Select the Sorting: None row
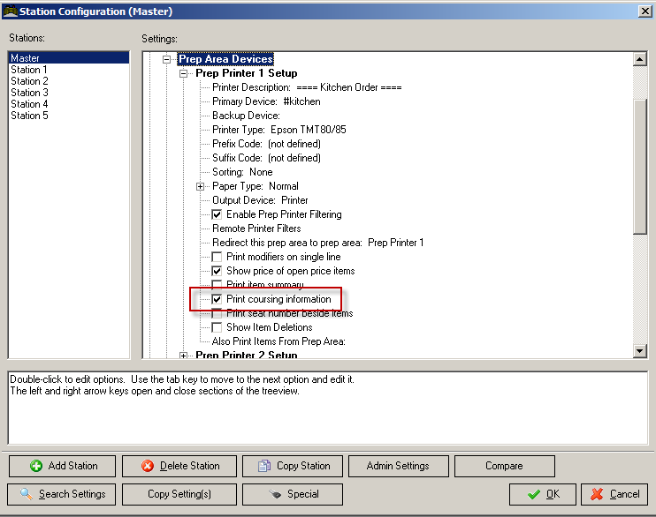The width and height of the screenshot is (656, 517). (242, 172)
